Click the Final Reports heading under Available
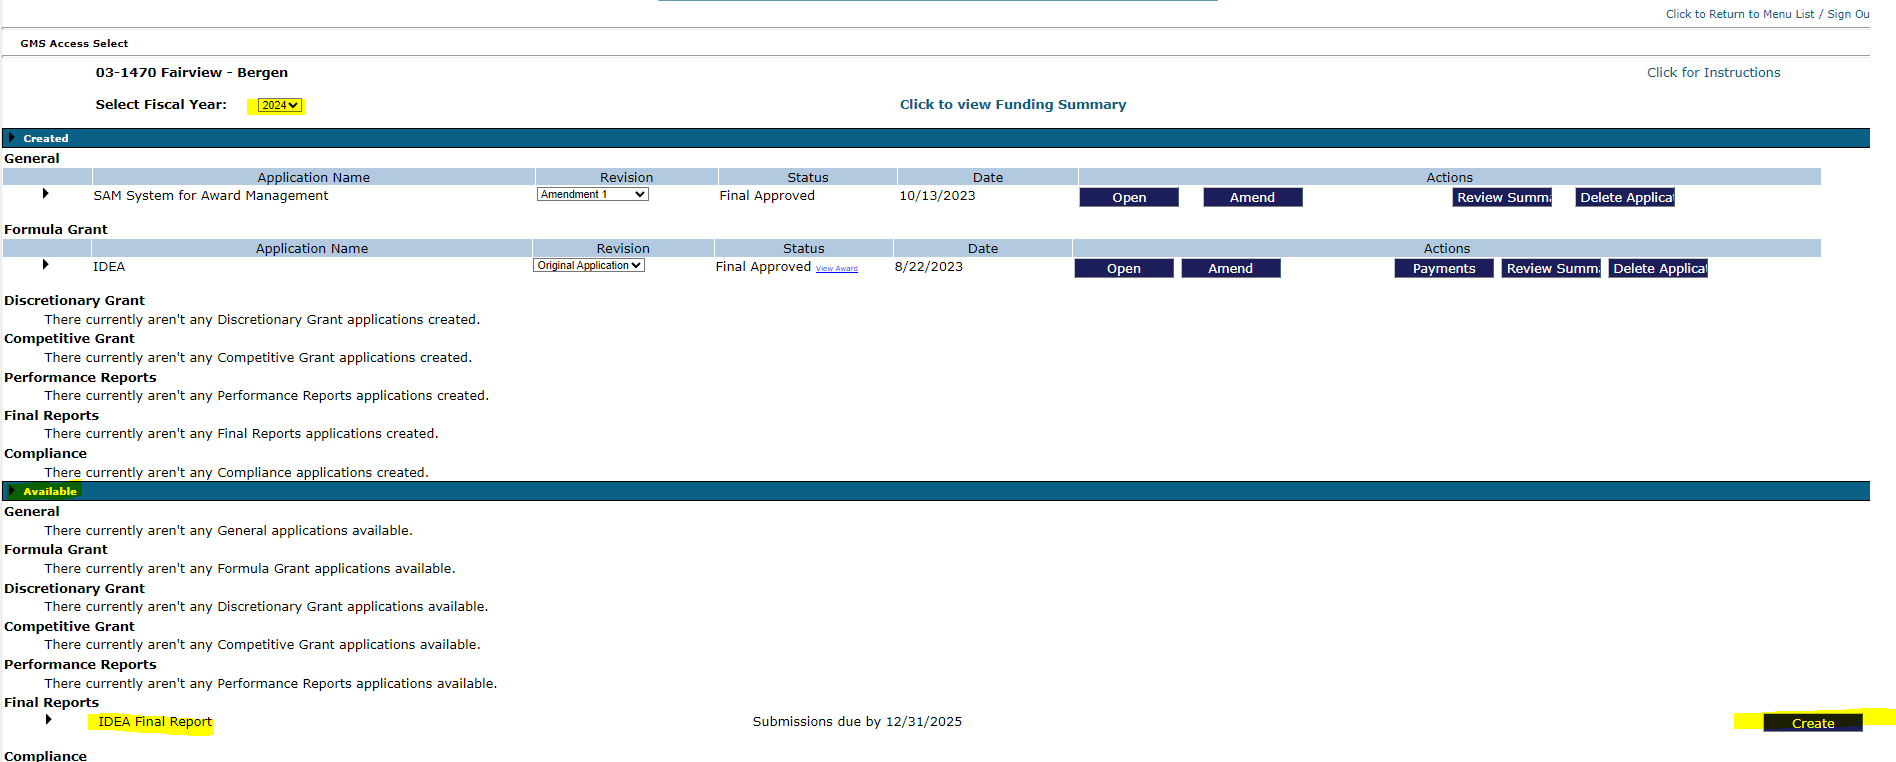 (x=51, y=702)
